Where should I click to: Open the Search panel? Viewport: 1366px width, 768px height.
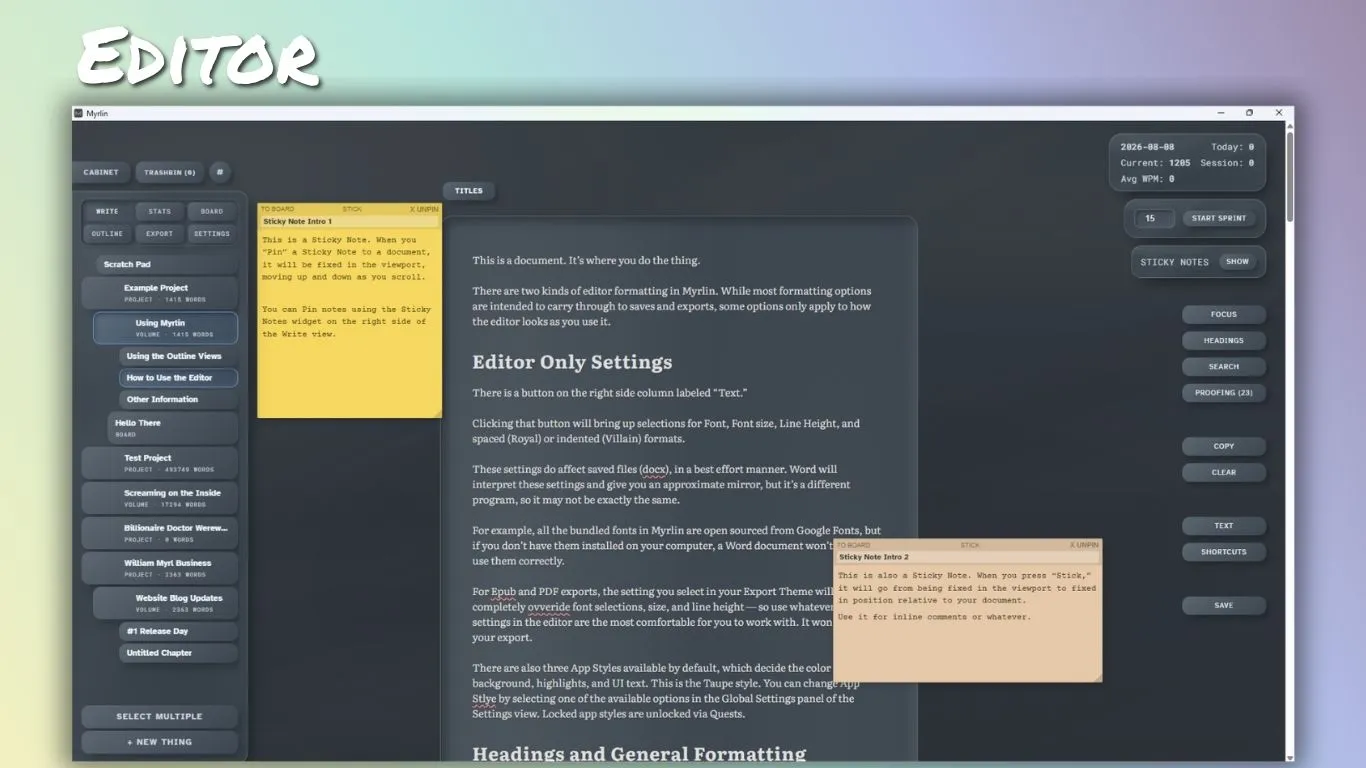pos(1224,366)
